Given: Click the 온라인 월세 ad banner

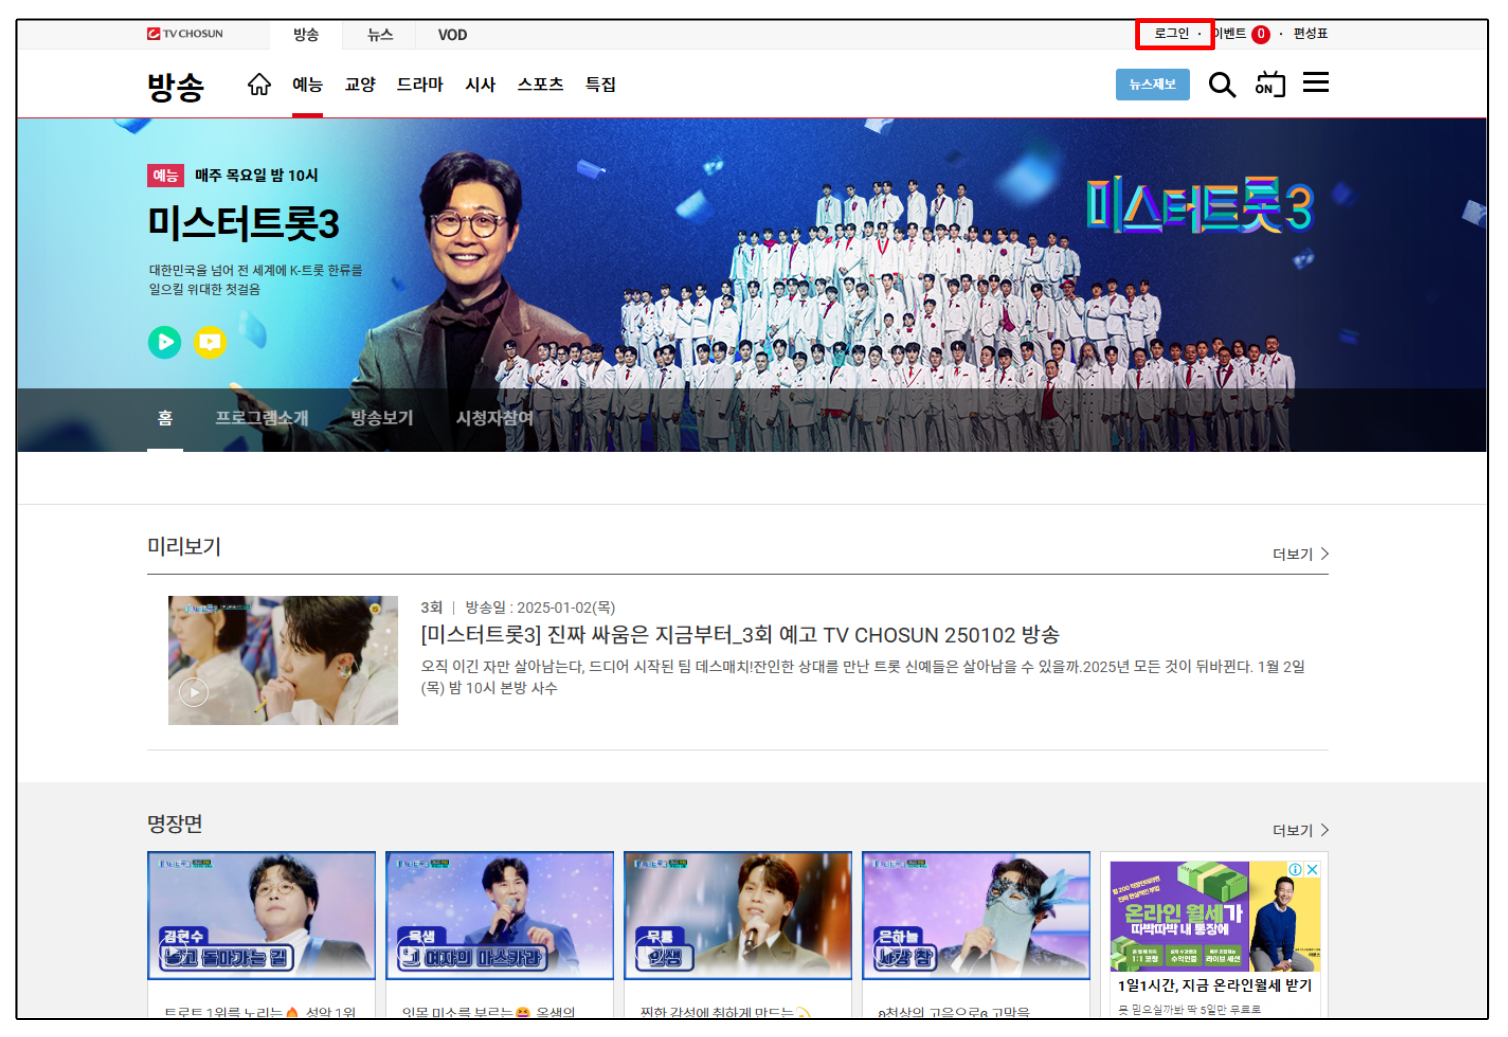Looking at the screenshot, I should (1215, 915).
